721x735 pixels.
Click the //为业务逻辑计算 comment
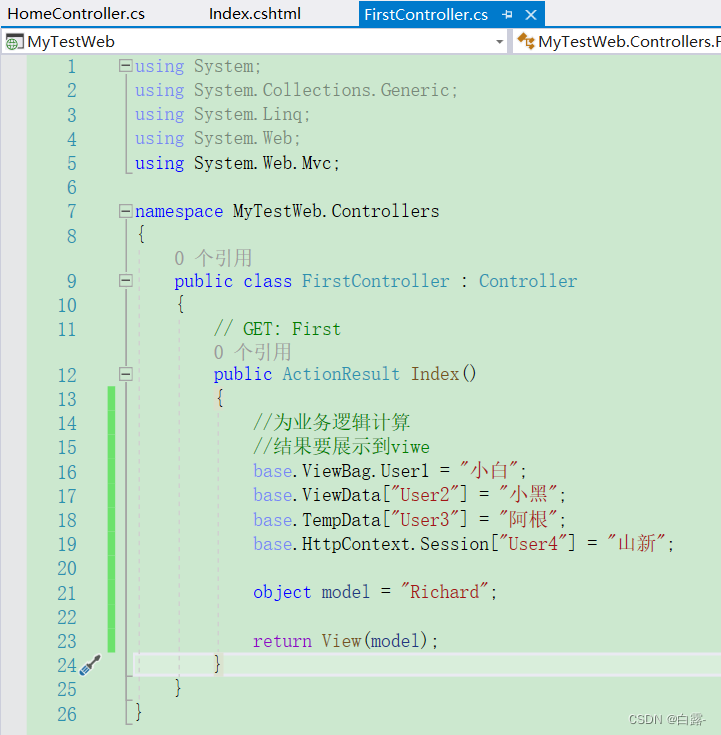click(331, 422)
